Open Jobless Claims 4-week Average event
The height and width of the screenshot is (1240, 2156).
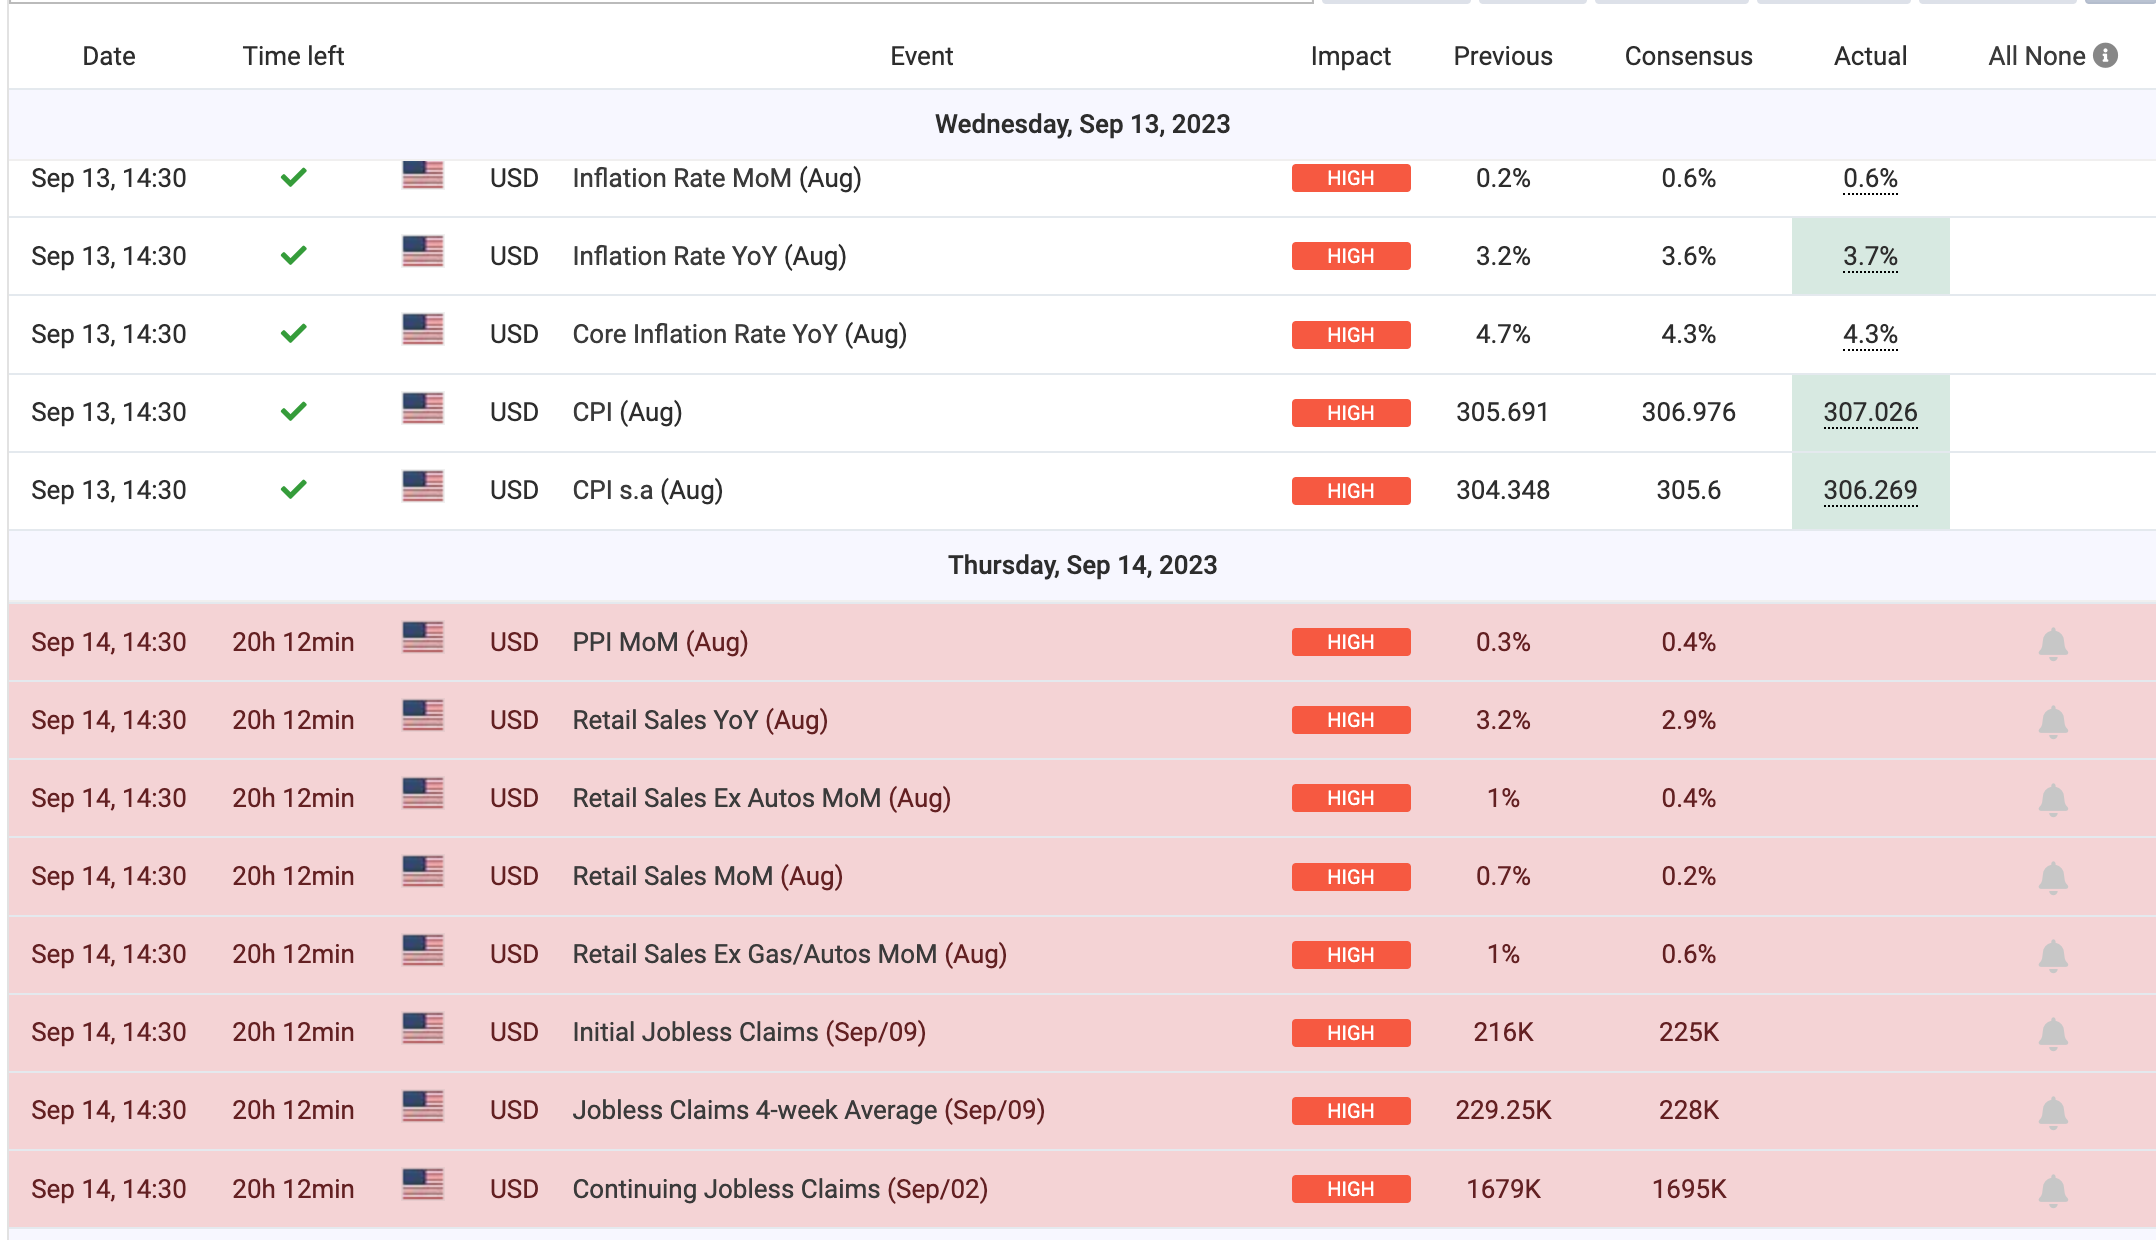click(x=809, y=1110)
